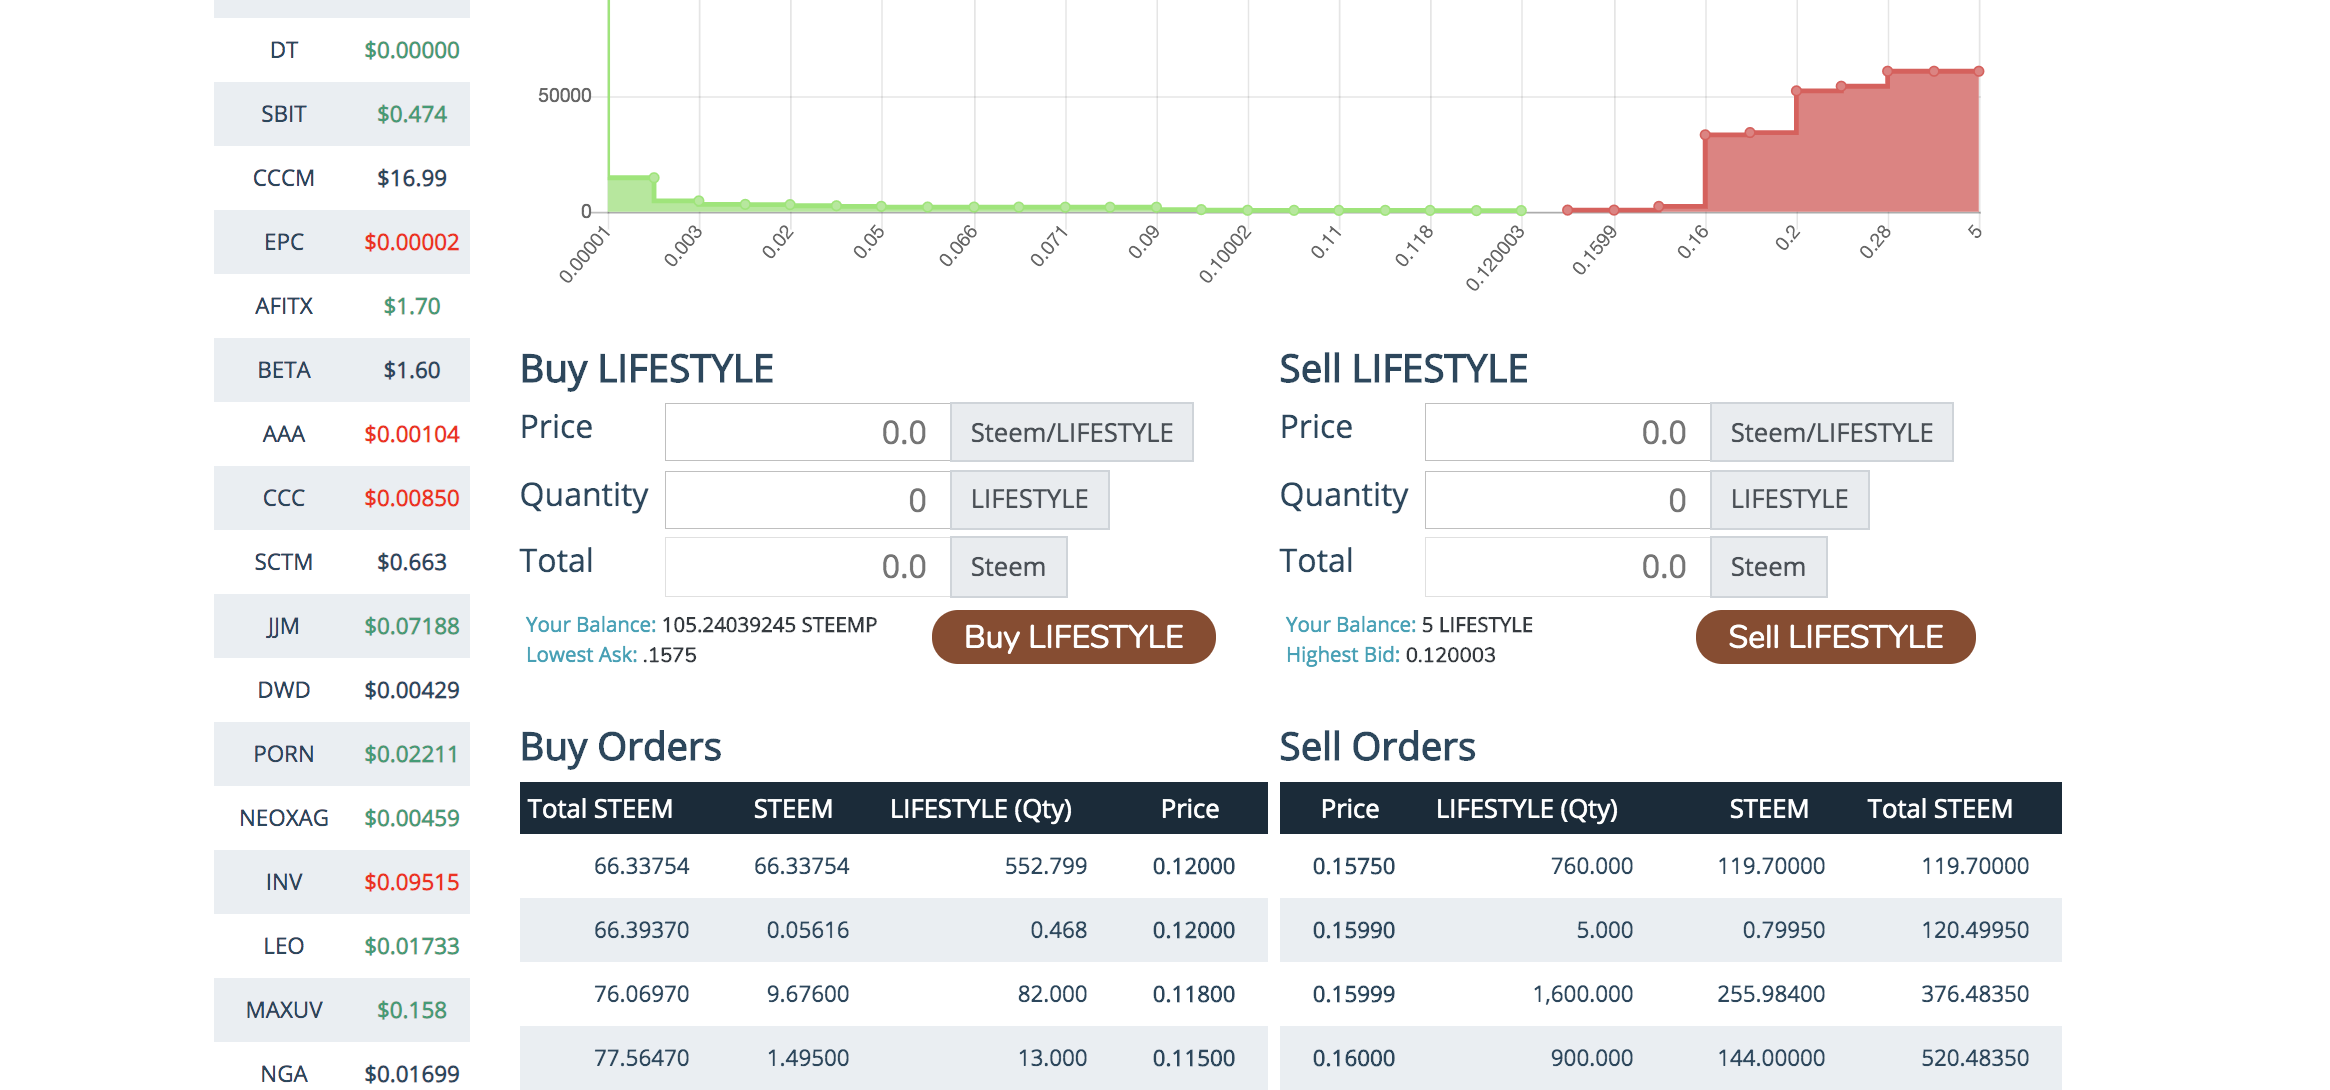Click buy order with quantity 0.468
This screenshot has width=2330, height=1090.
(x=893, y=930)
